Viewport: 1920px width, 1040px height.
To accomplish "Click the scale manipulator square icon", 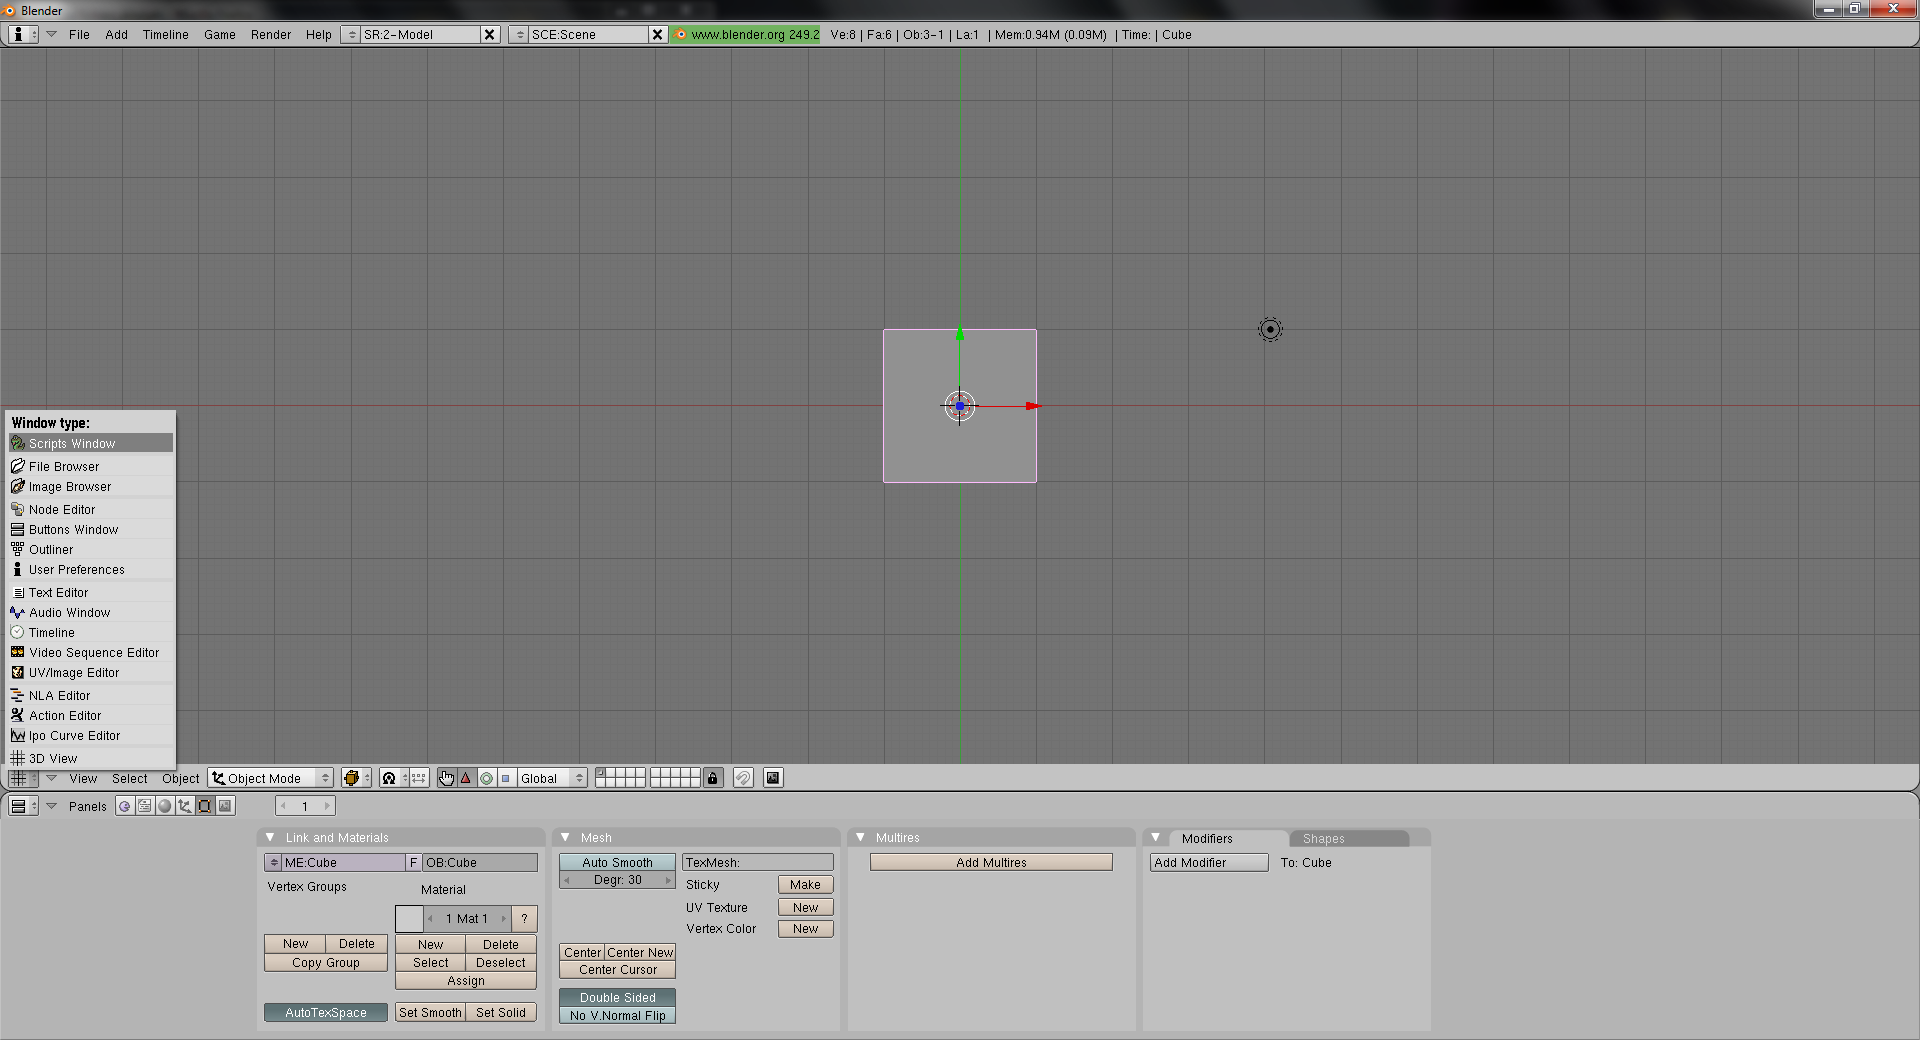I will pyautogui.click(x=506, y=778).
